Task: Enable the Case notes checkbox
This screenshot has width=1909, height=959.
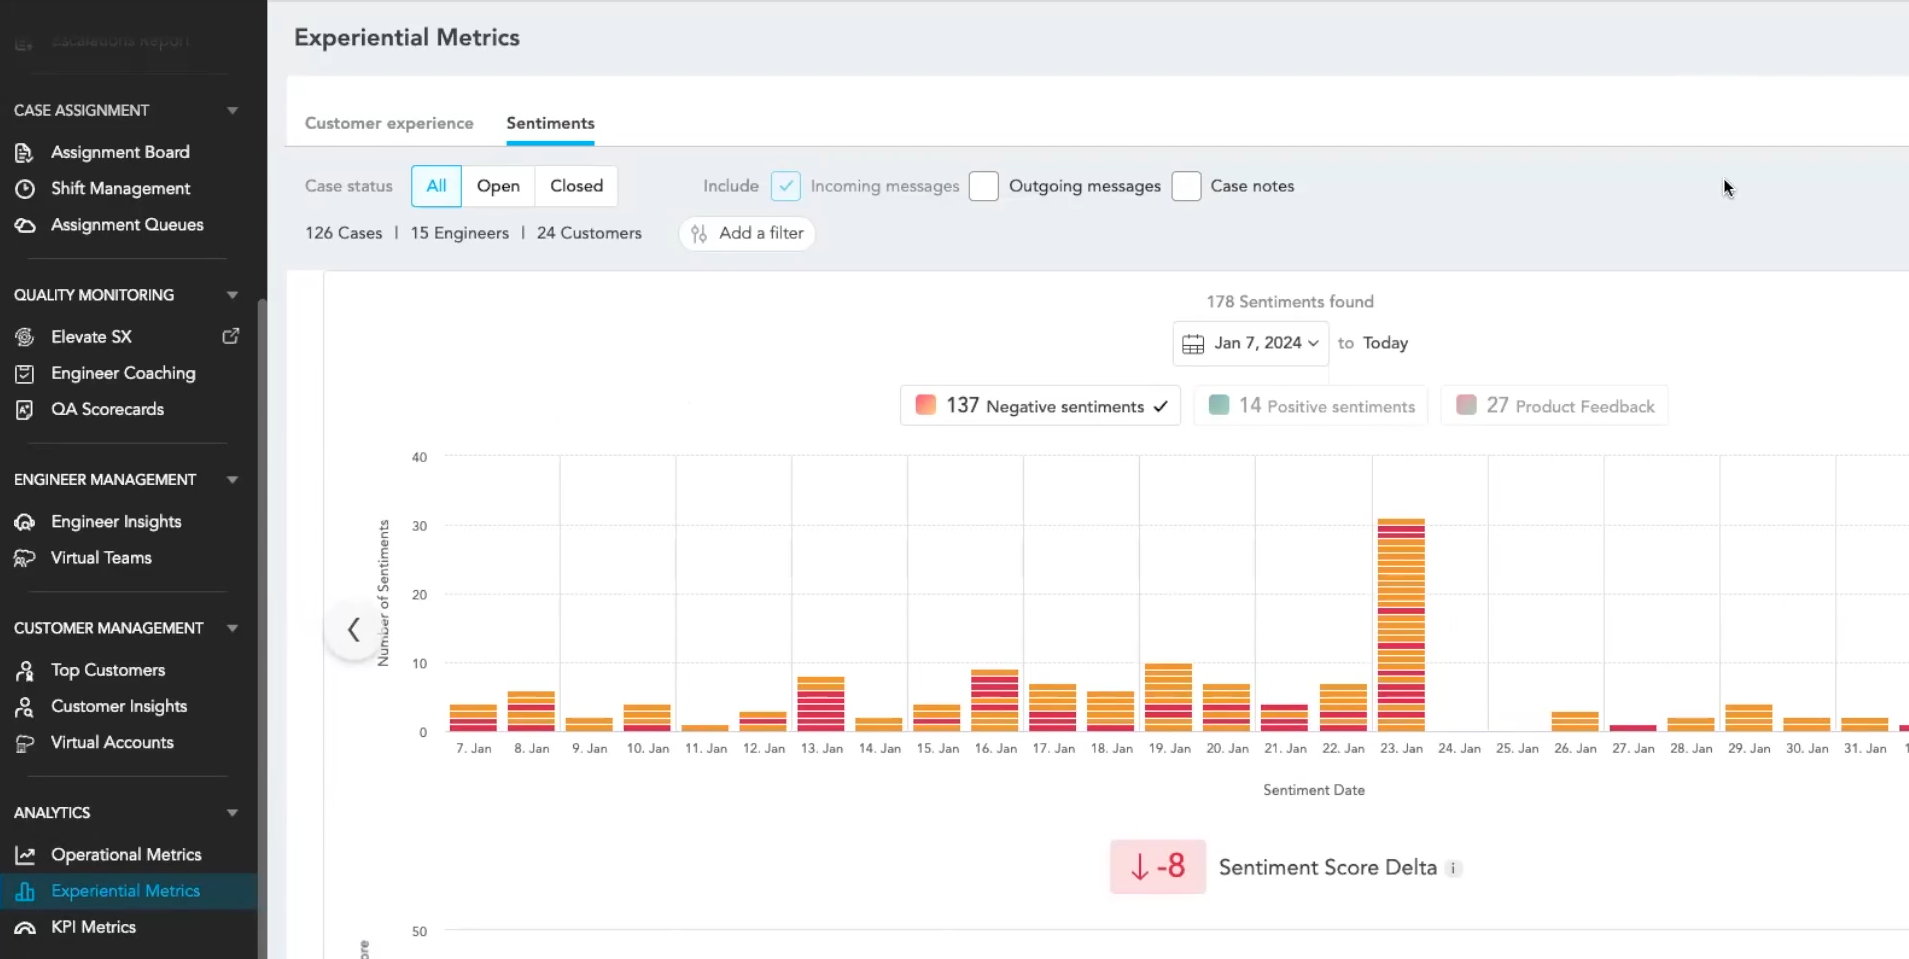Action: pyautogui.click(x=1186, y=186)
